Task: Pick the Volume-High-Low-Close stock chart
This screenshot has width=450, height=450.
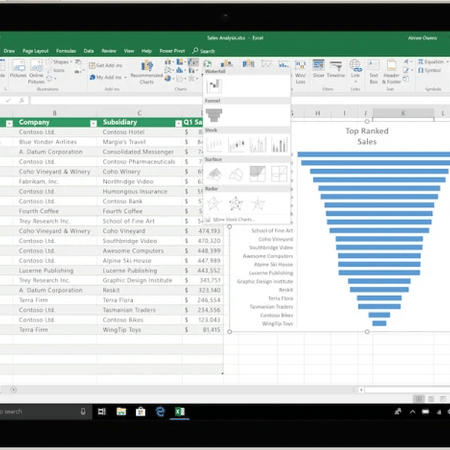Action: click(258, 144)
